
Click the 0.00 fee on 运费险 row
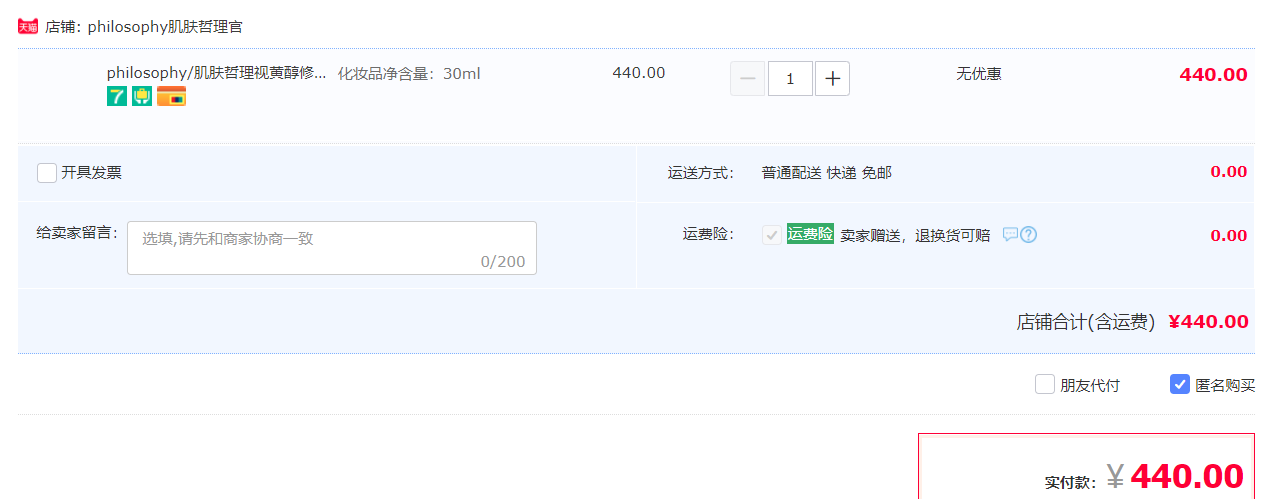pos(1229,236)
